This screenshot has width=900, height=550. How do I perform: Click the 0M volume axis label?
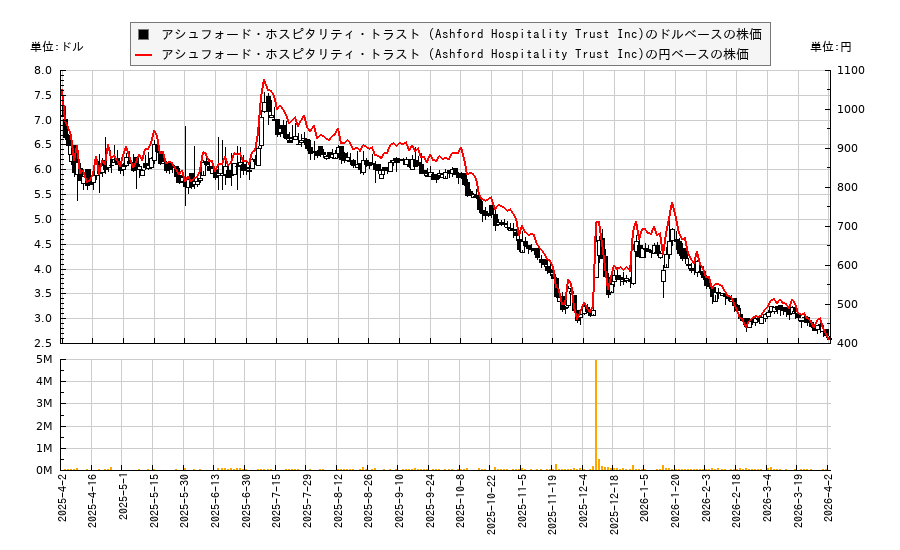tap(45, 470)
